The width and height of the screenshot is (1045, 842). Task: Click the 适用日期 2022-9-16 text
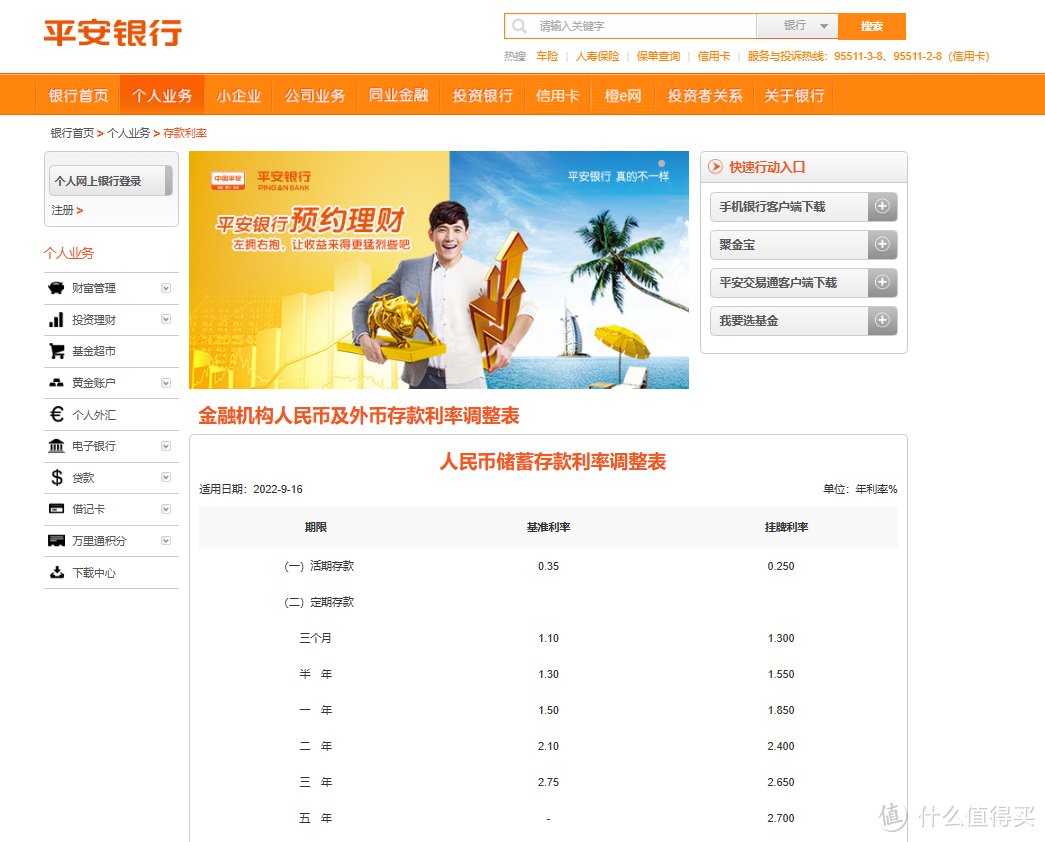[x=251, y=489]
